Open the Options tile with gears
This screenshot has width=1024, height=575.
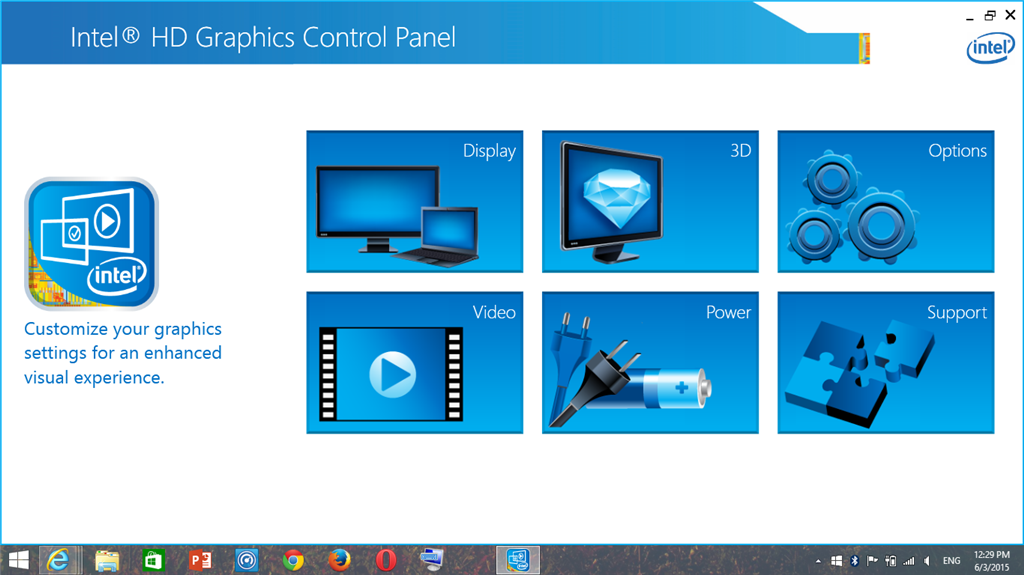(886, 201)
